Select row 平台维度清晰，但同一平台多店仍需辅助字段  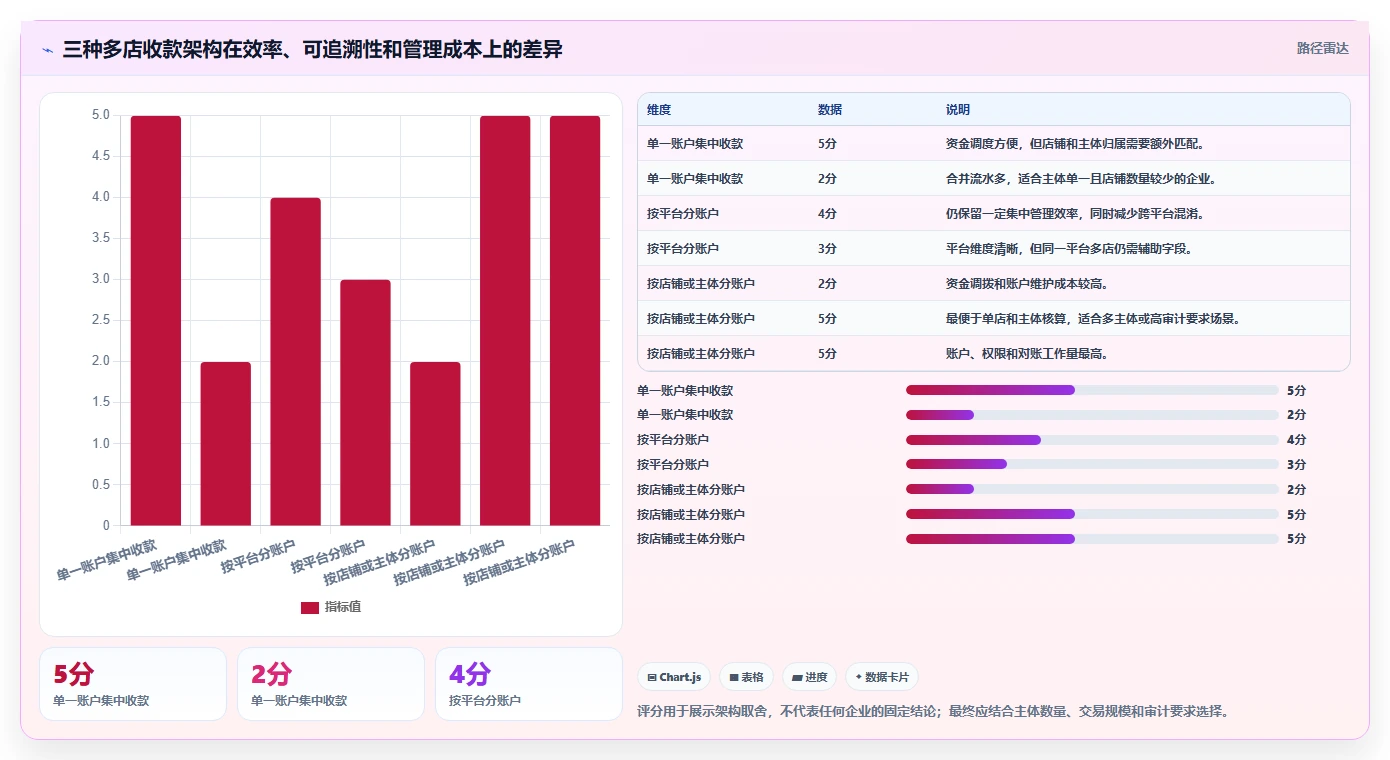[x=993, y=249]
